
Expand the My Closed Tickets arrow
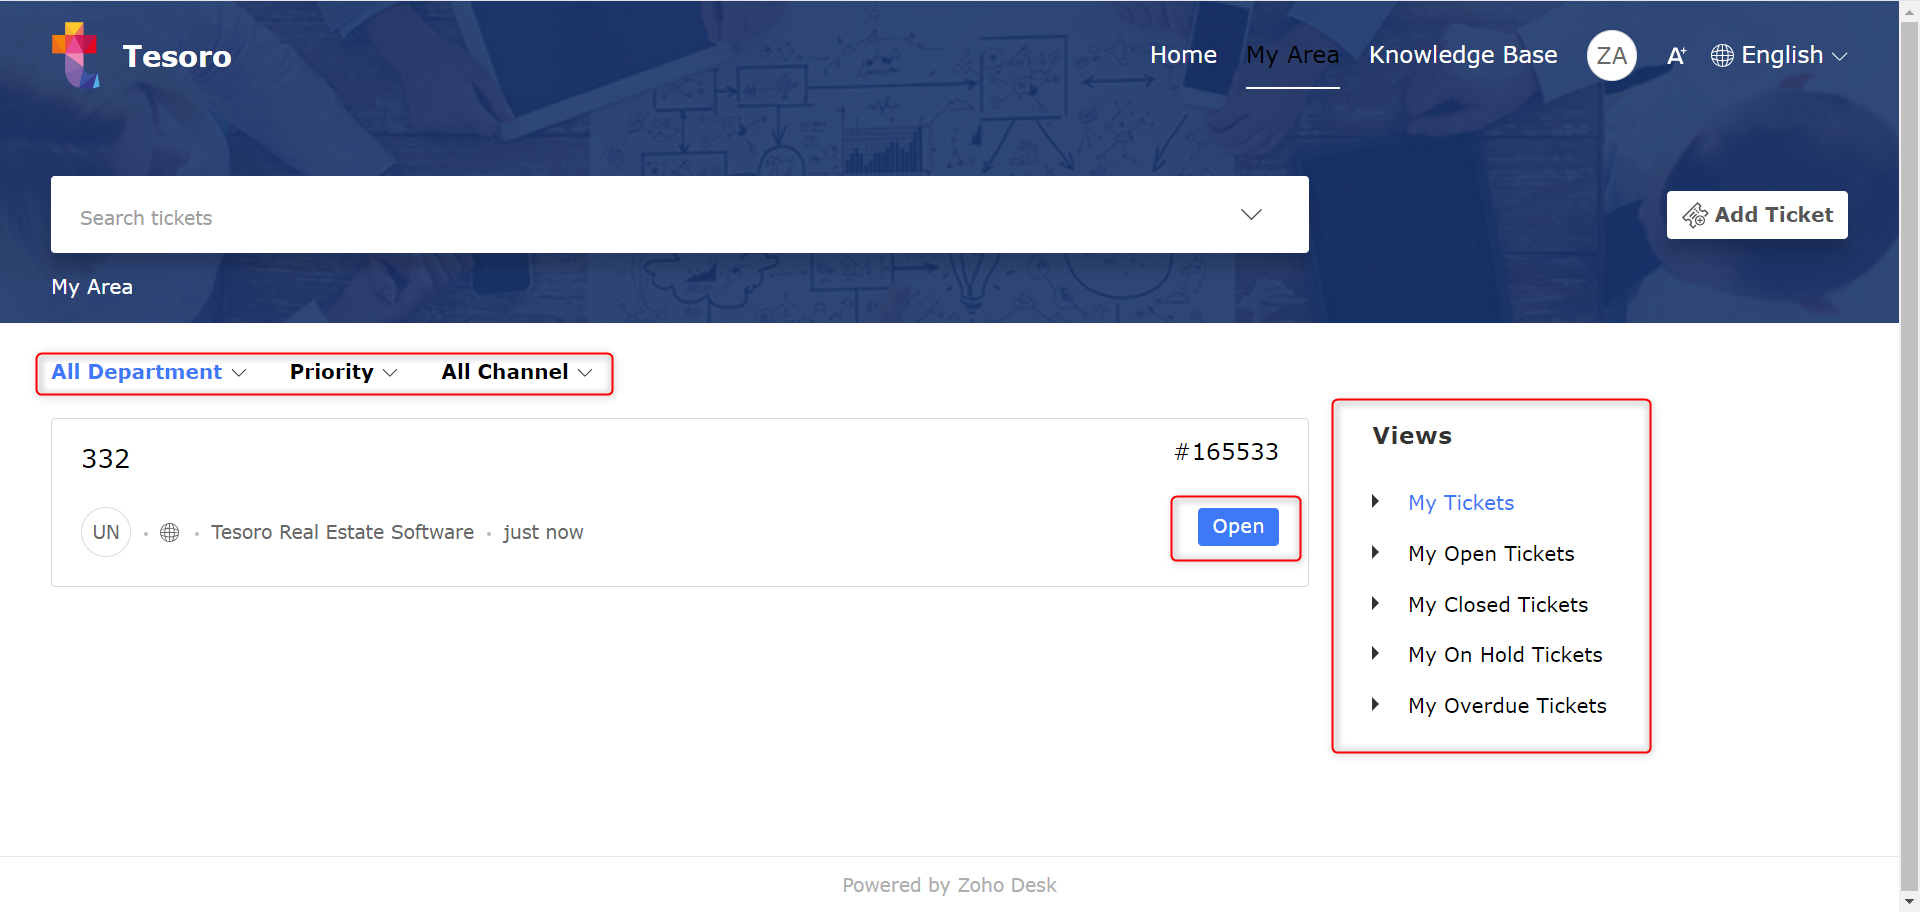coord(1376,603)
